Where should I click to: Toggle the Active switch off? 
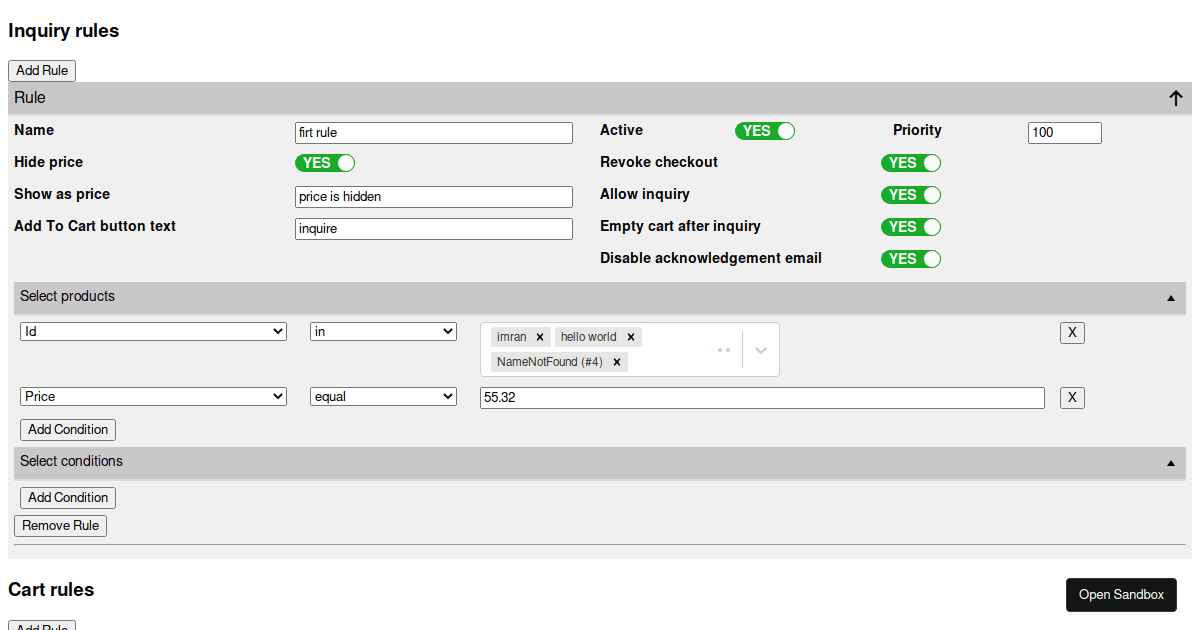765,131
